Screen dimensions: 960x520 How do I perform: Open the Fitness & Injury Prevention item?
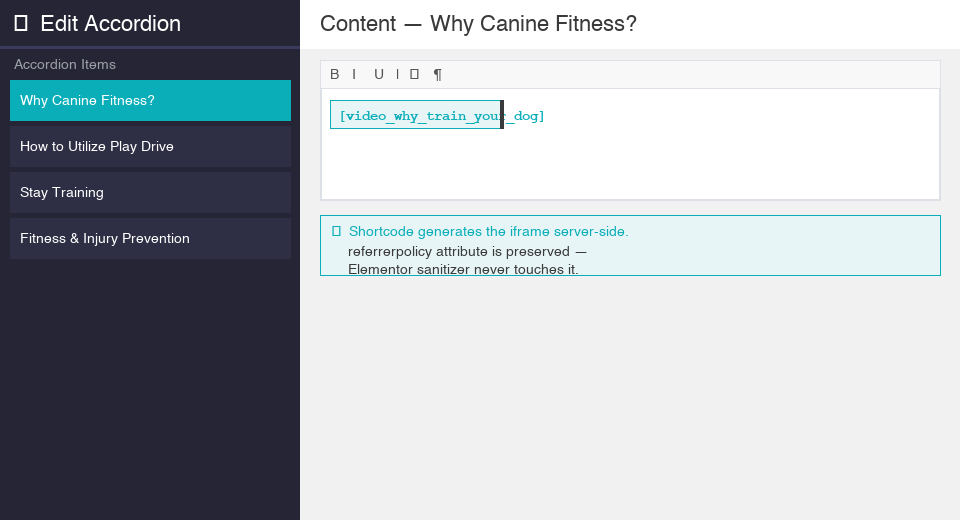150,239
